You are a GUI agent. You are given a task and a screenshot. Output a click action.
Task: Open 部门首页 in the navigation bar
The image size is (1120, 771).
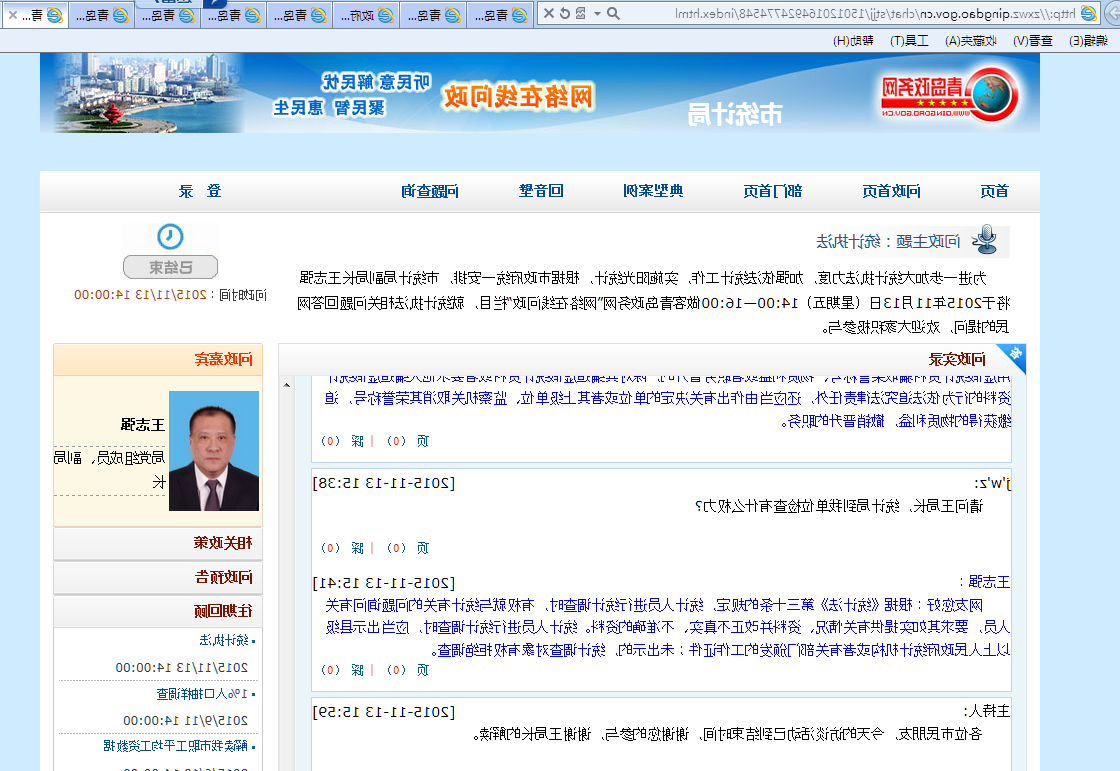click(x=772, y=191)
